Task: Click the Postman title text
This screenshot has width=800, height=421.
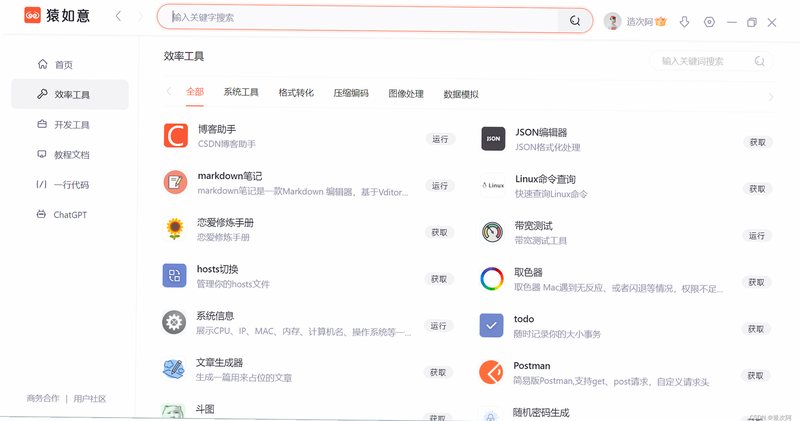Action: (532, 366)
